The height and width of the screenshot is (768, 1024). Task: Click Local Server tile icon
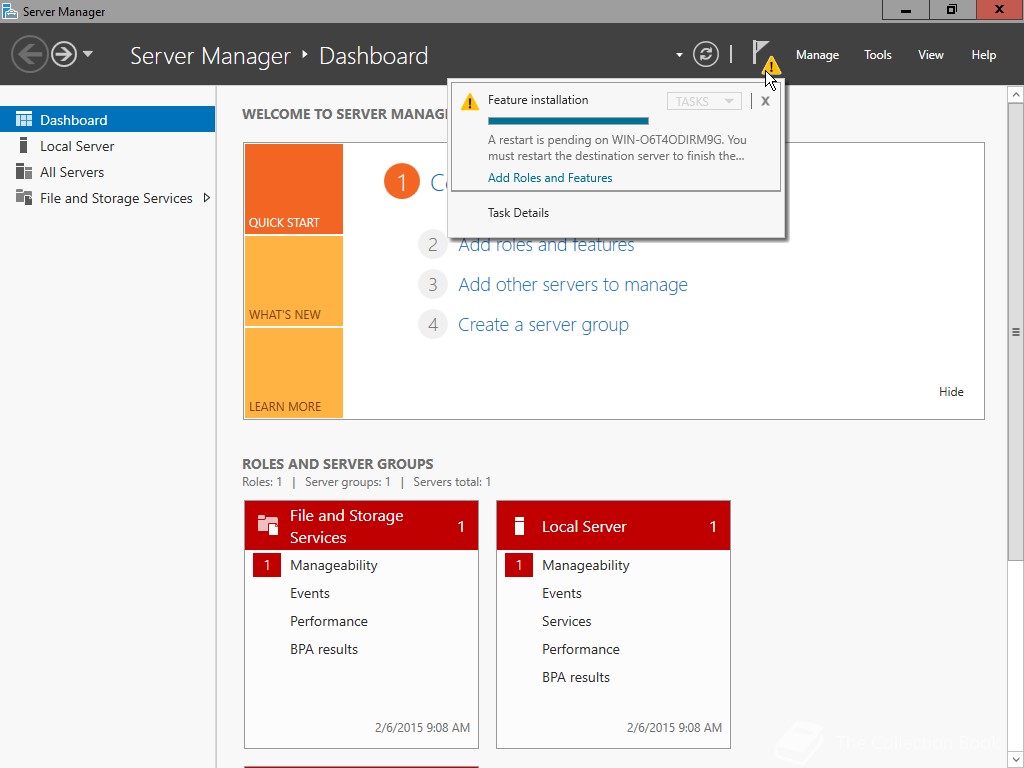click(x=519, y=526)
